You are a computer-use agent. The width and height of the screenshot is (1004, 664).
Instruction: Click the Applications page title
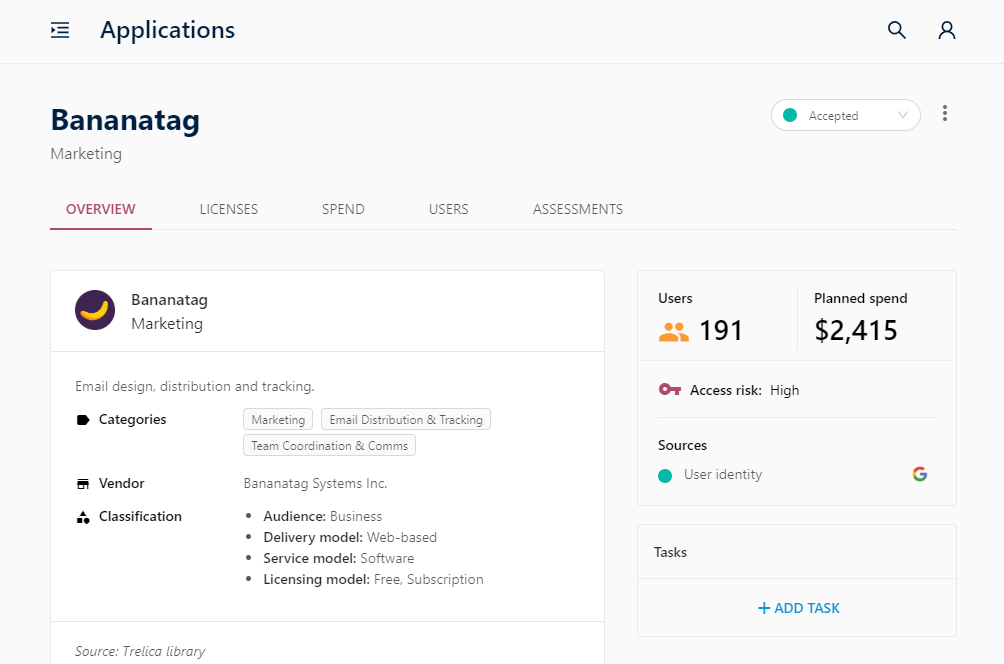point(168,30)
